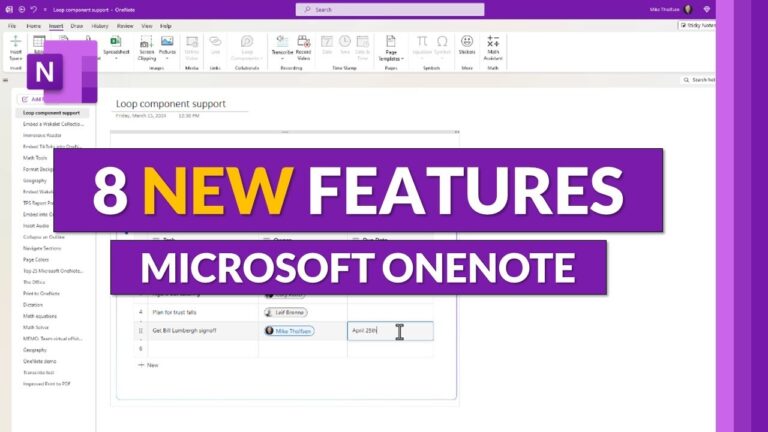Screen dimensions: 768x432
Task: Add a New row to the Loop table
Action: pos(148,365)
